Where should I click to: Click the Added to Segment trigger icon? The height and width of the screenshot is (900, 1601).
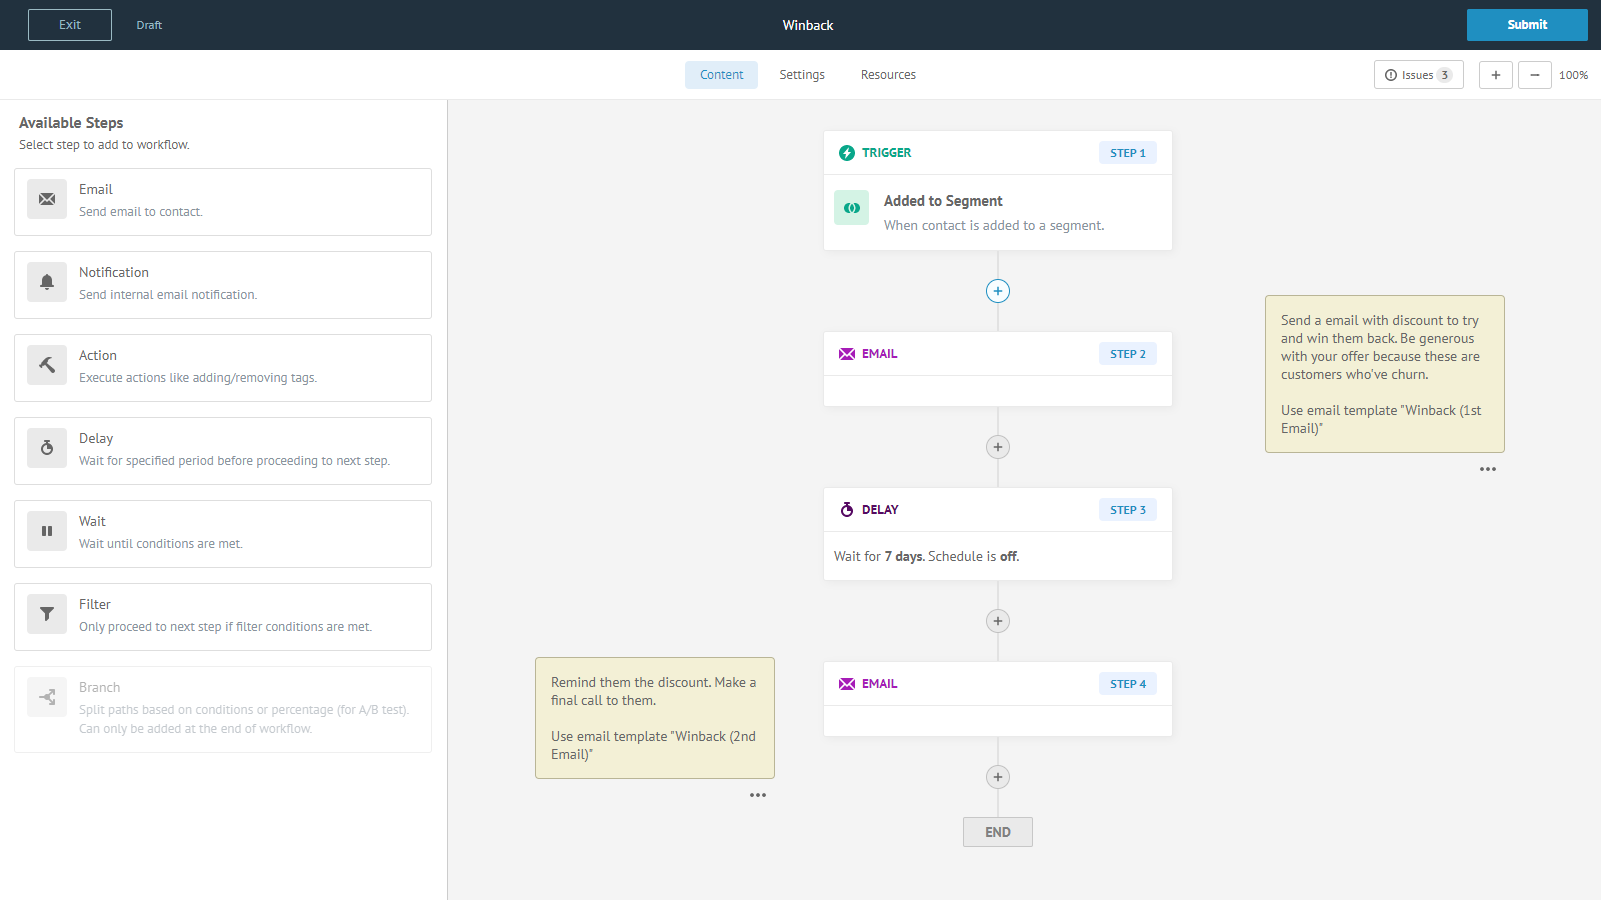coord(851,208)
